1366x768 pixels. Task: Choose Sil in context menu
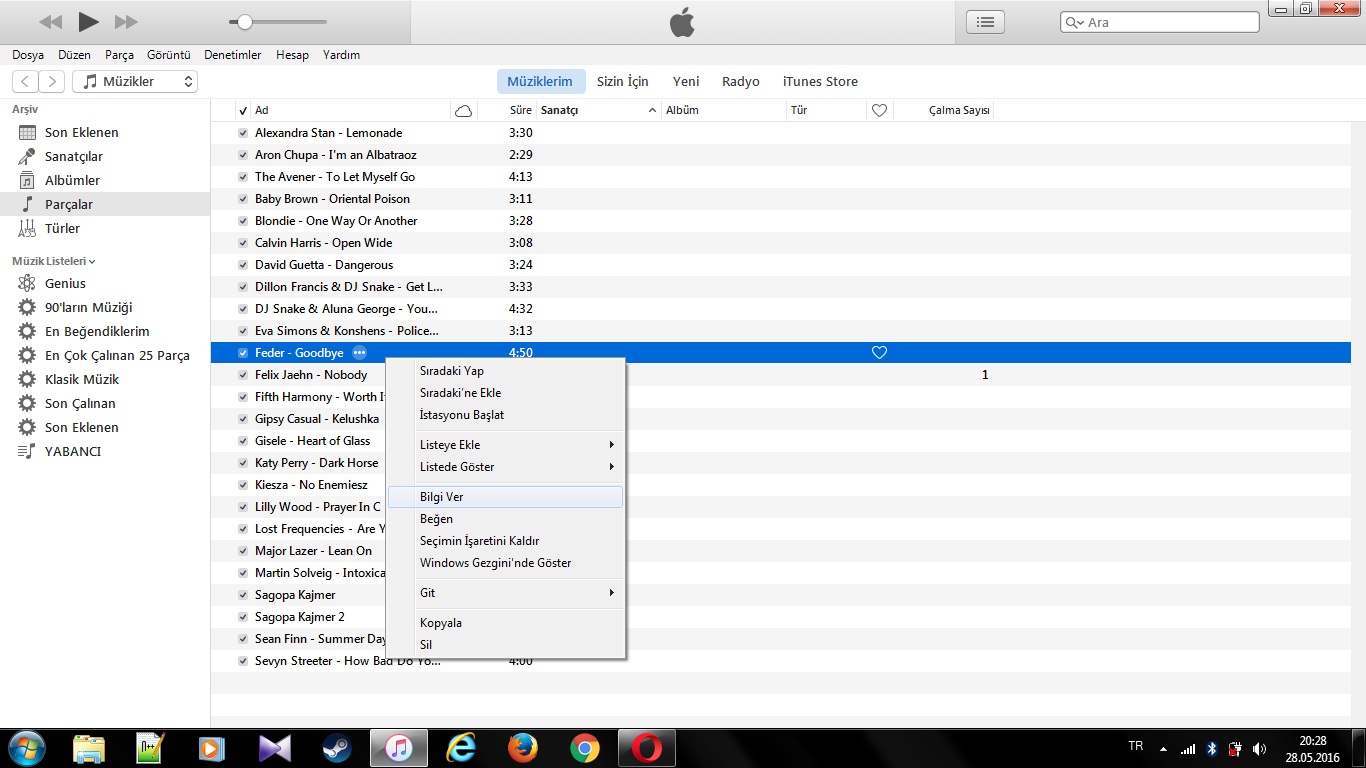click(x=506, y=644)
